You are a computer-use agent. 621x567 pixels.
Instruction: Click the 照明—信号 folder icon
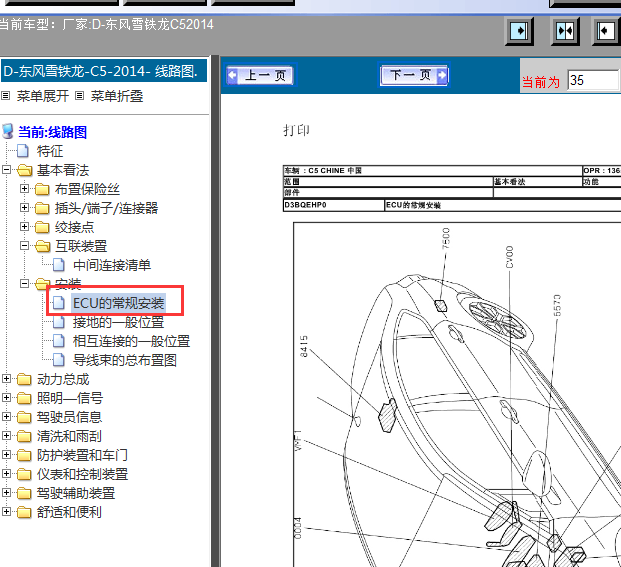click(24, 398)
